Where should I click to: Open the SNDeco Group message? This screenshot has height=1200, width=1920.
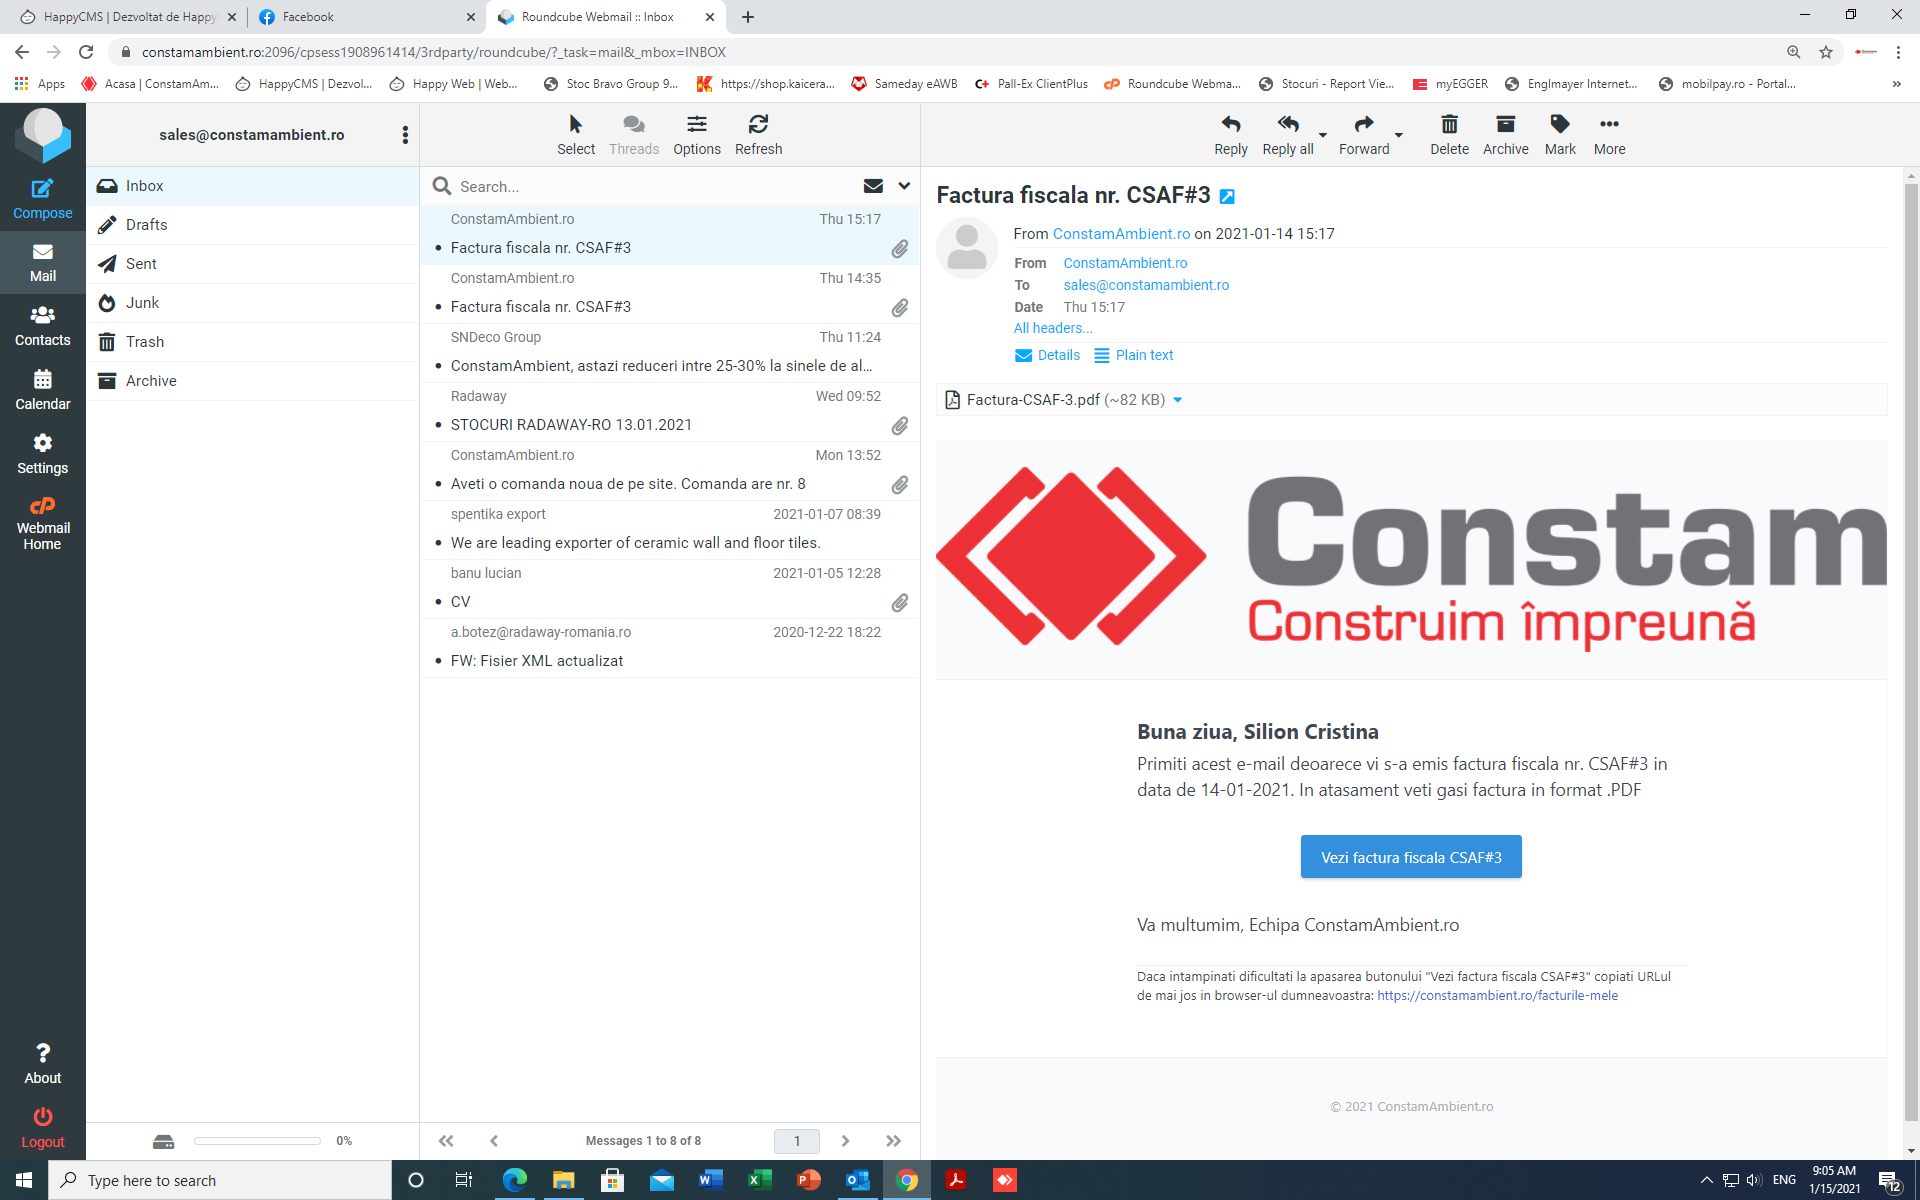[x=669, y=352]
